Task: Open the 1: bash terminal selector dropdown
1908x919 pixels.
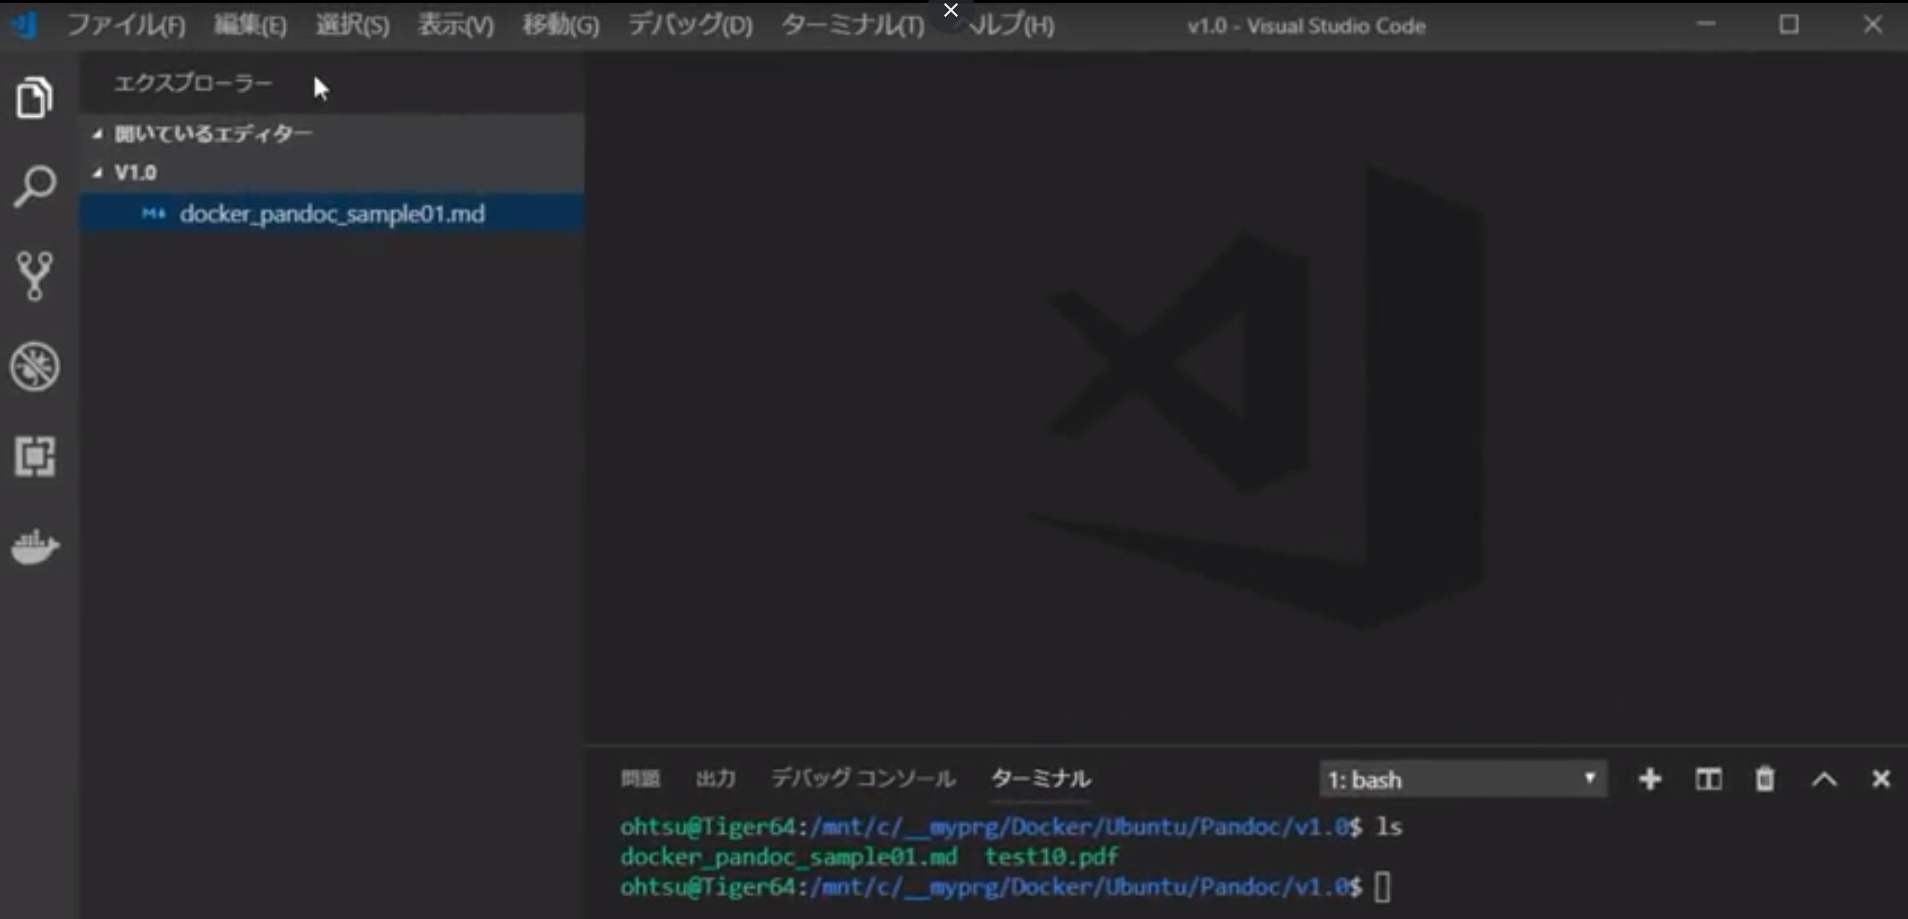Action: pyautogui.click(x=1463, y=779)
